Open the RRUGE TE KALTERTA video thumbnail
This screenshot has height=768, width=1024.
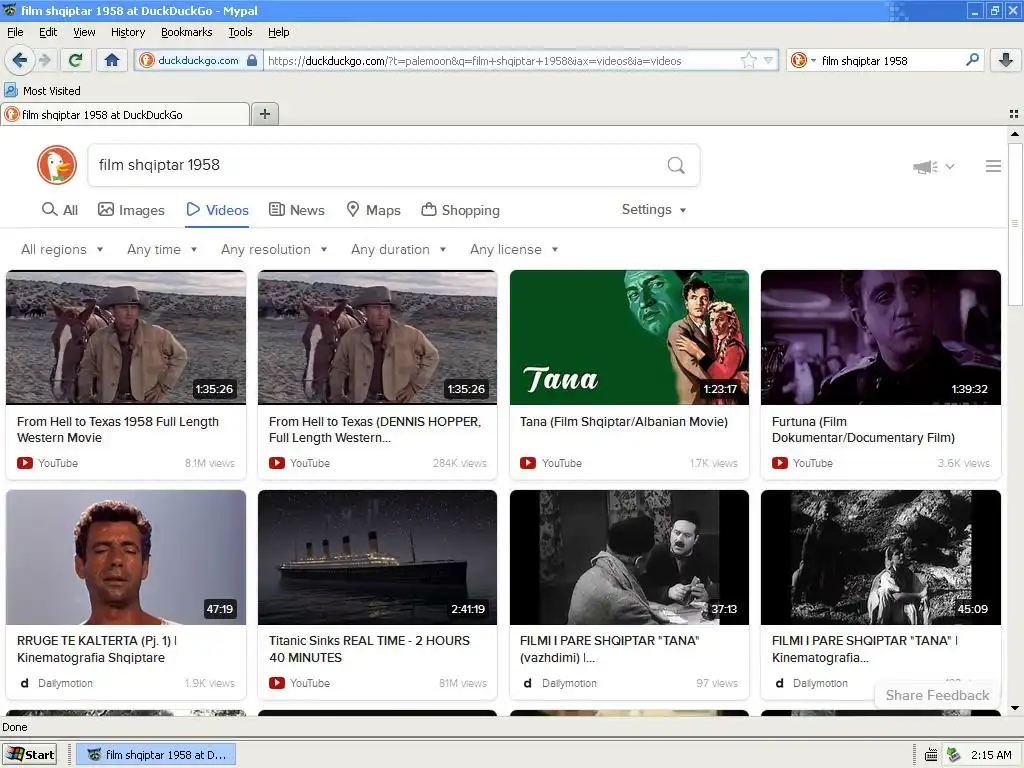[x=126, y=558]
